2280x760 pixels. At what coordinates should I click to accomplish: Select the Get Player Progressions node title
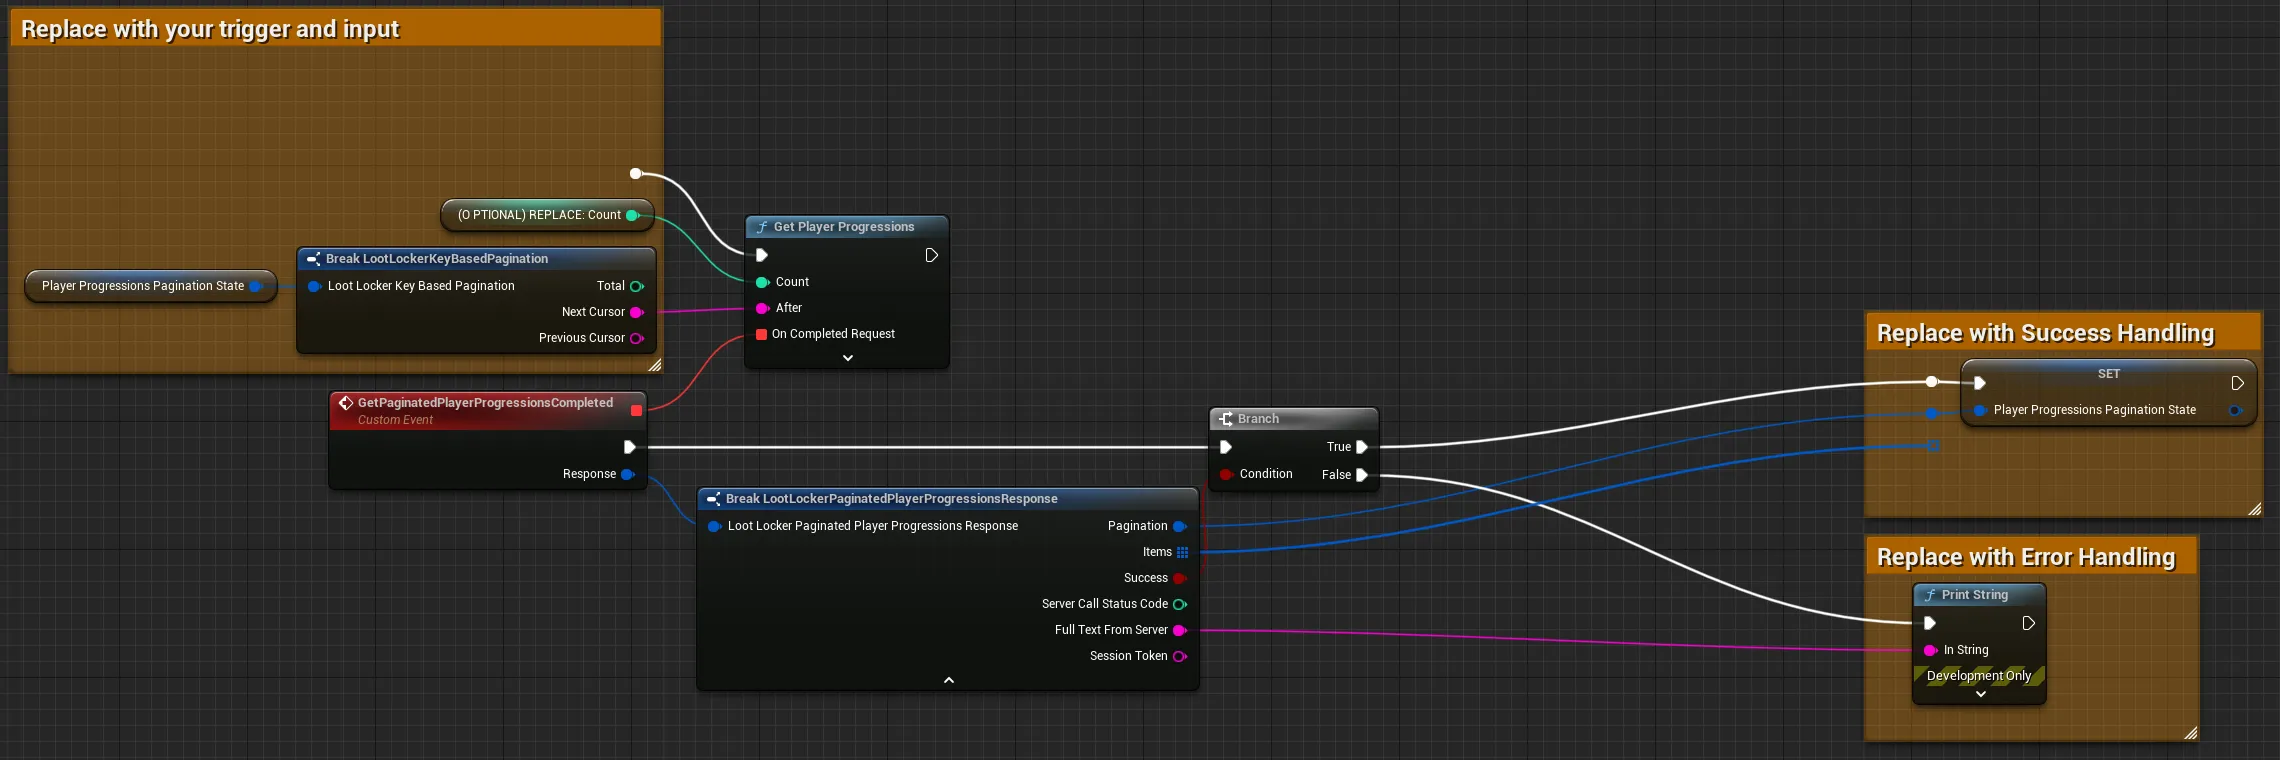tap(844, 227)
